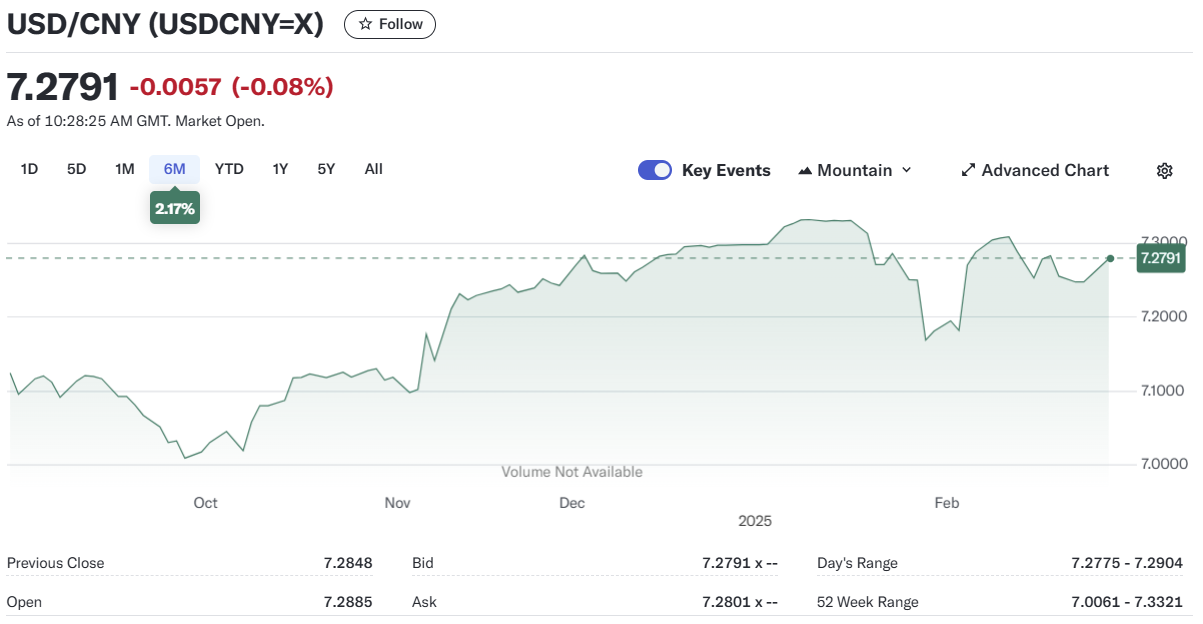This screenshot has width=1203, height=624.
Task: Click the 2.17% six-month change badge
Action: pyautogui.click(x=175, y=209)
